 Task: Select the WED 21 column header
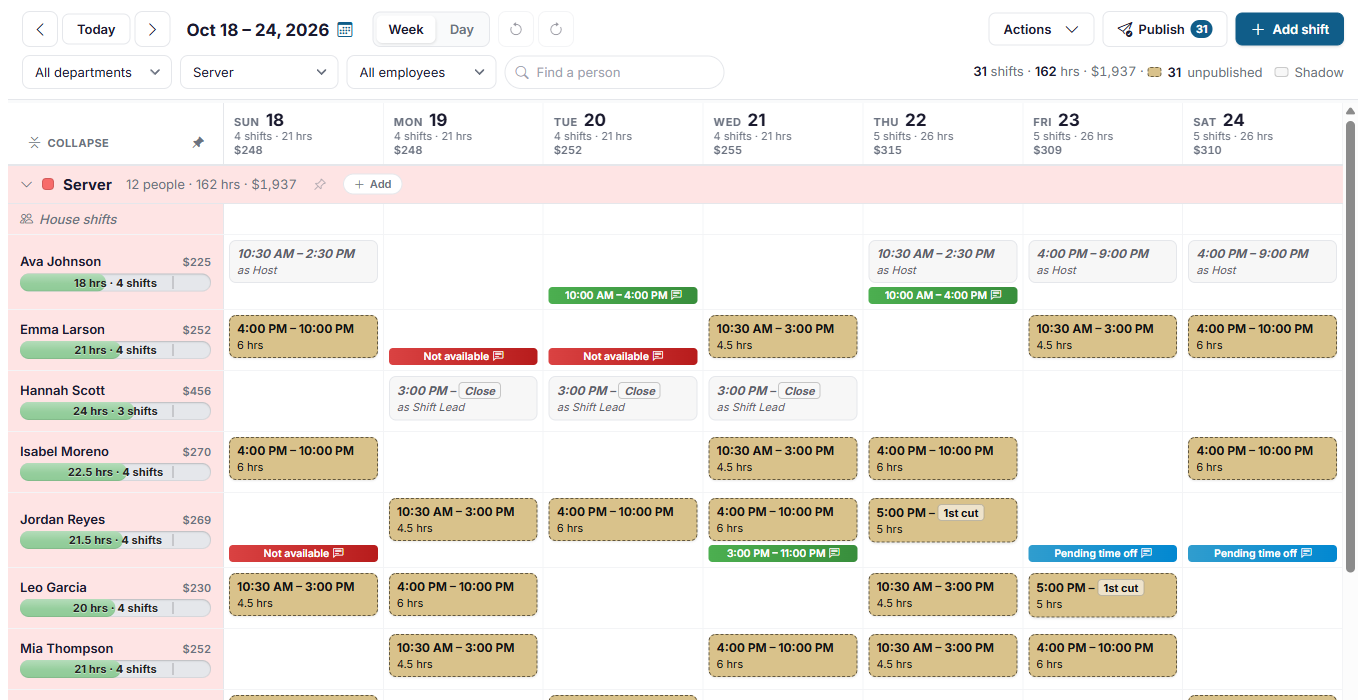(x=783, y=134)
